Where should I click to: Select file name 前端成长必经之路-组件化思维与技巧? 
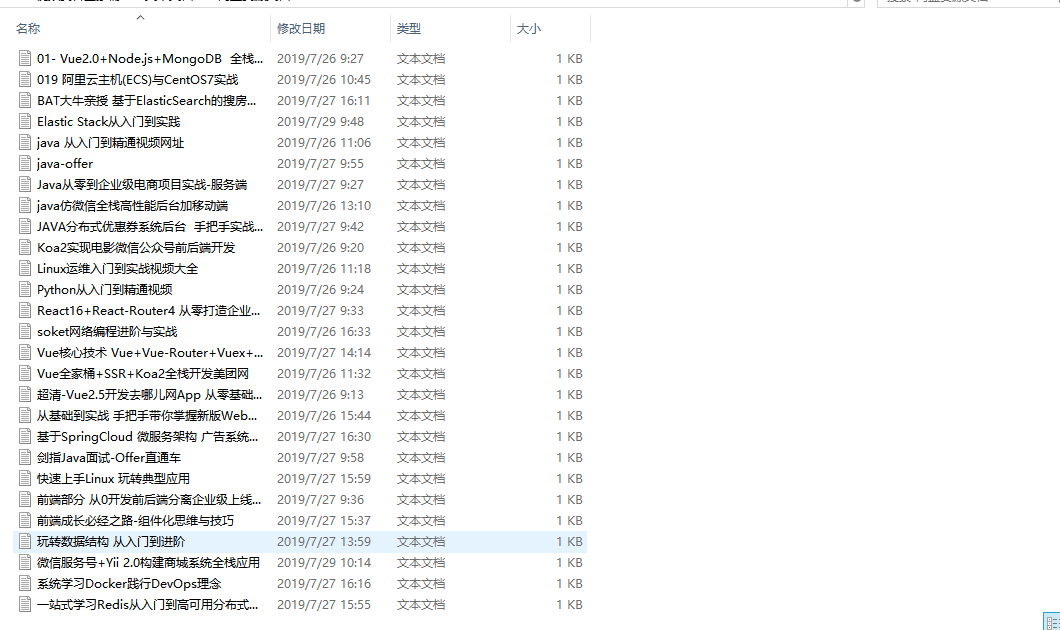tap(135, 520)
